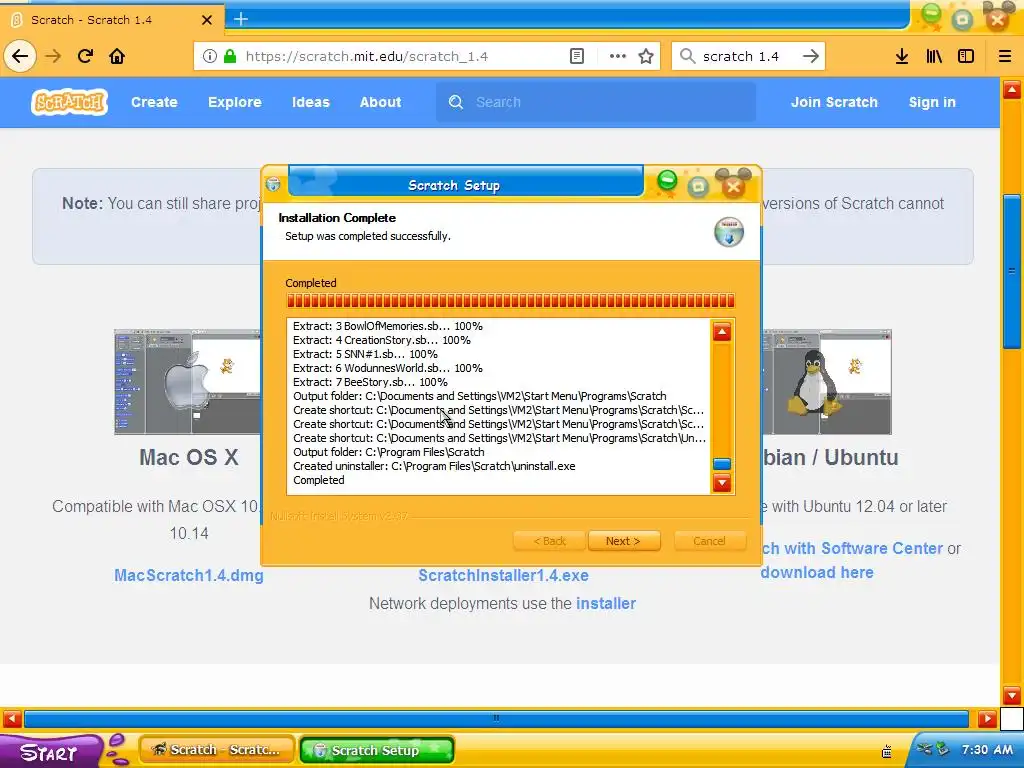Click the green padlock security icon
Screen dimensions: 1024x768
[230, 56]
